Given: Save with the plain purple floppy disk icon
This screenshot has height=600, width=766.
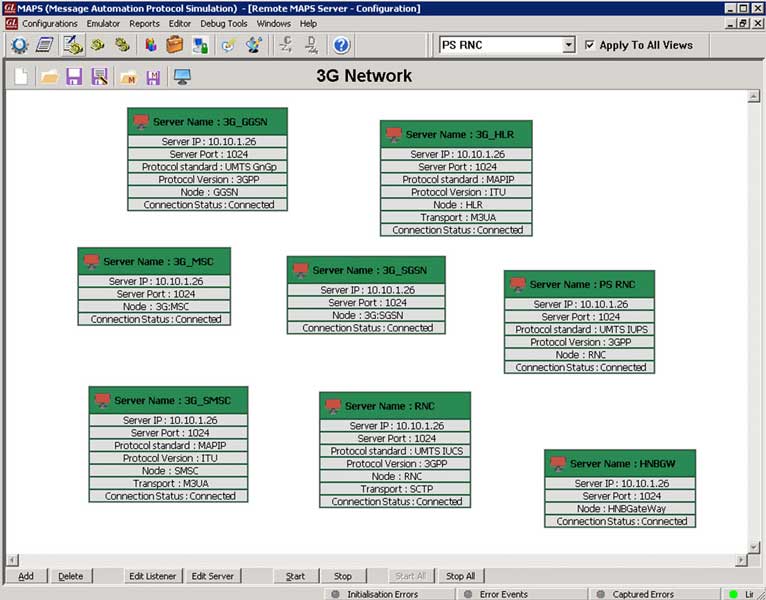Looking at the screenshot, I should coord(74,77).
